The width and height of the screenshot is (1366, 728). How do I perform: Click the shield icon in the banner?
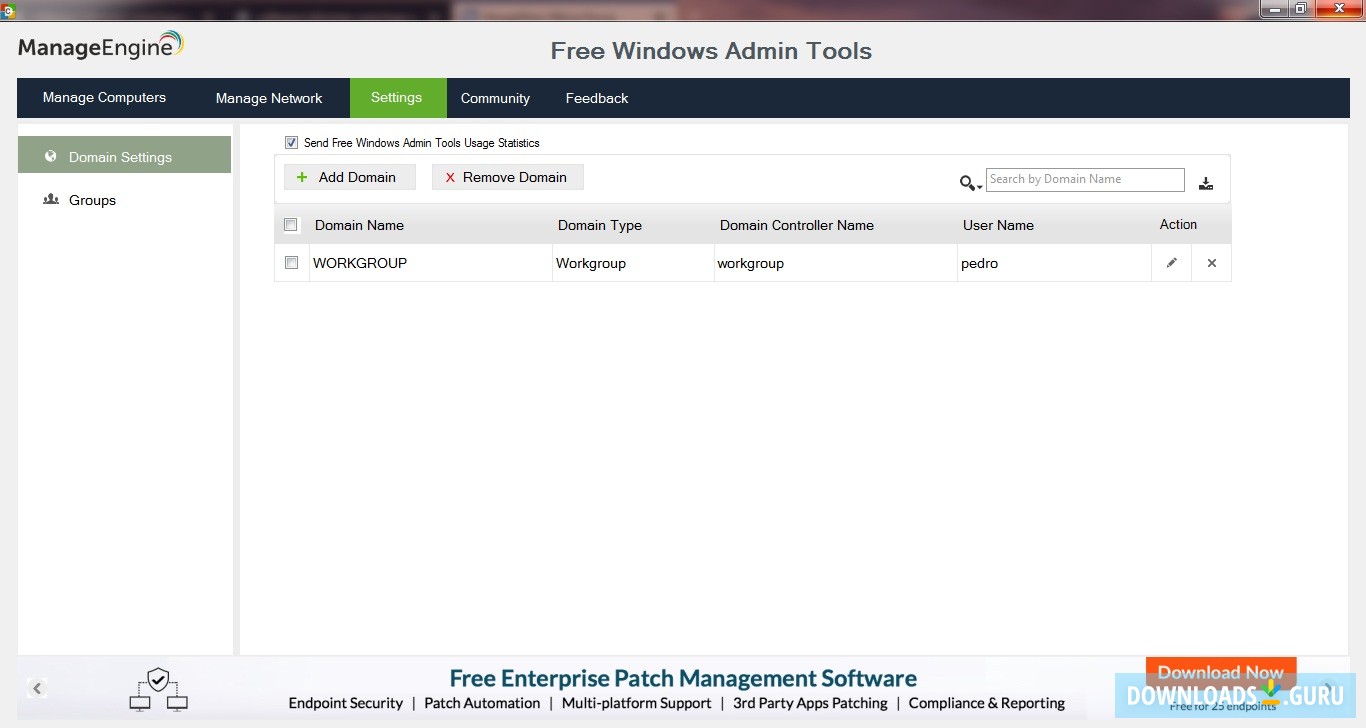pyautogui.click(x=157, y=679)
